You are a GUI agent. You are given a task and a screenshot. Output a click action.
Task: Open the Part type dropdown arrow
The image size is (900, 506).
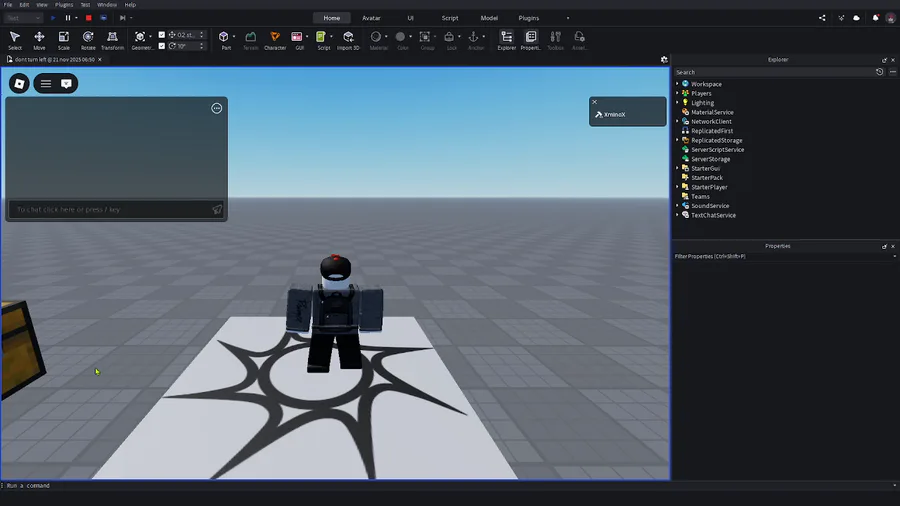(234, 37)
